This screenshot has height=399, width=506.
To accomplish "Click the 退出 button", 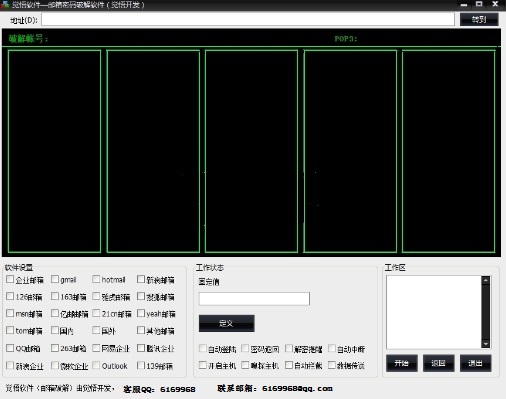I will click(475, 363).
